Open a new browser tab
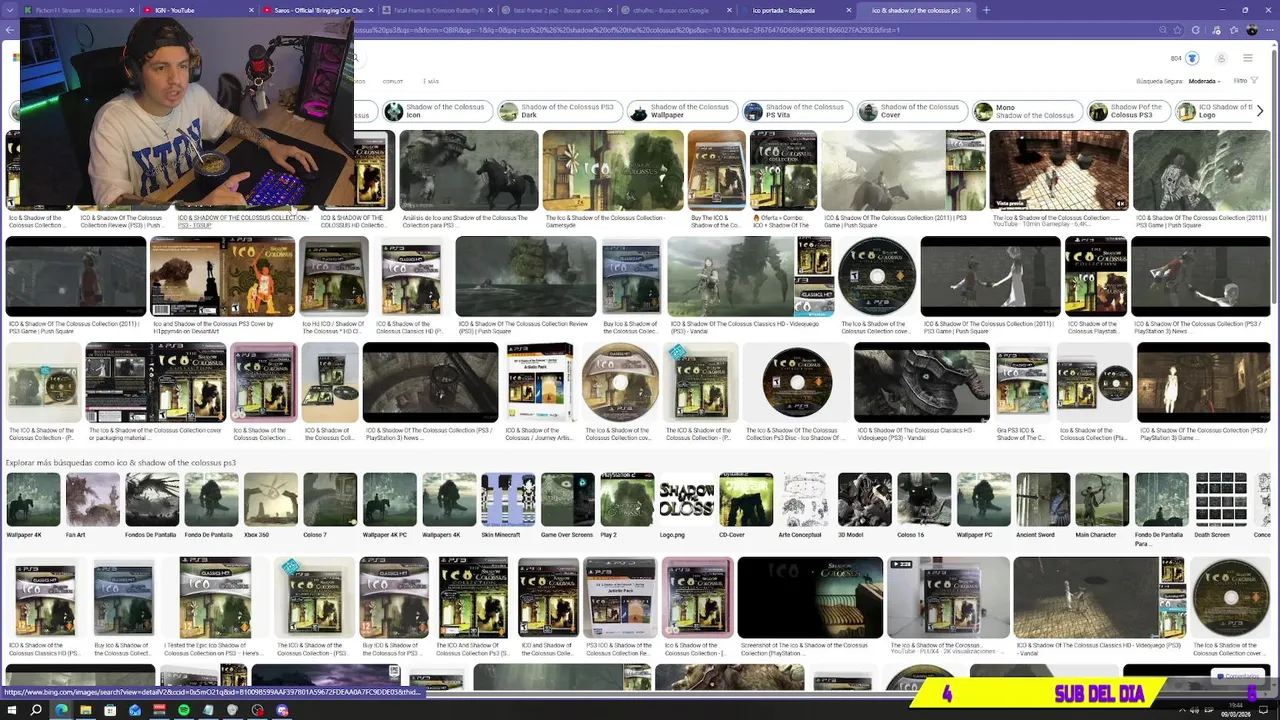1280x720 pixels. tap(986, 10)
